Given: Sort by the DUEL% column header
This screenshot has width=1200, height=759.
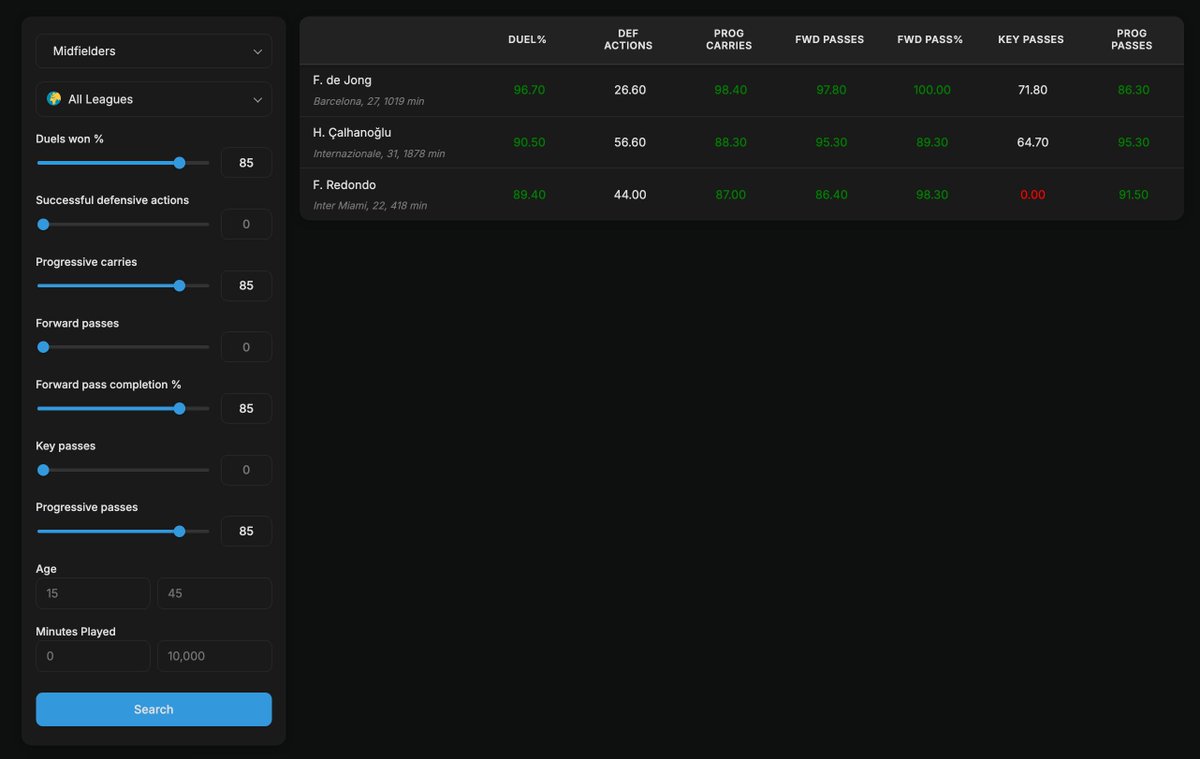Looking at the screenshot, I should pos(529,40).
